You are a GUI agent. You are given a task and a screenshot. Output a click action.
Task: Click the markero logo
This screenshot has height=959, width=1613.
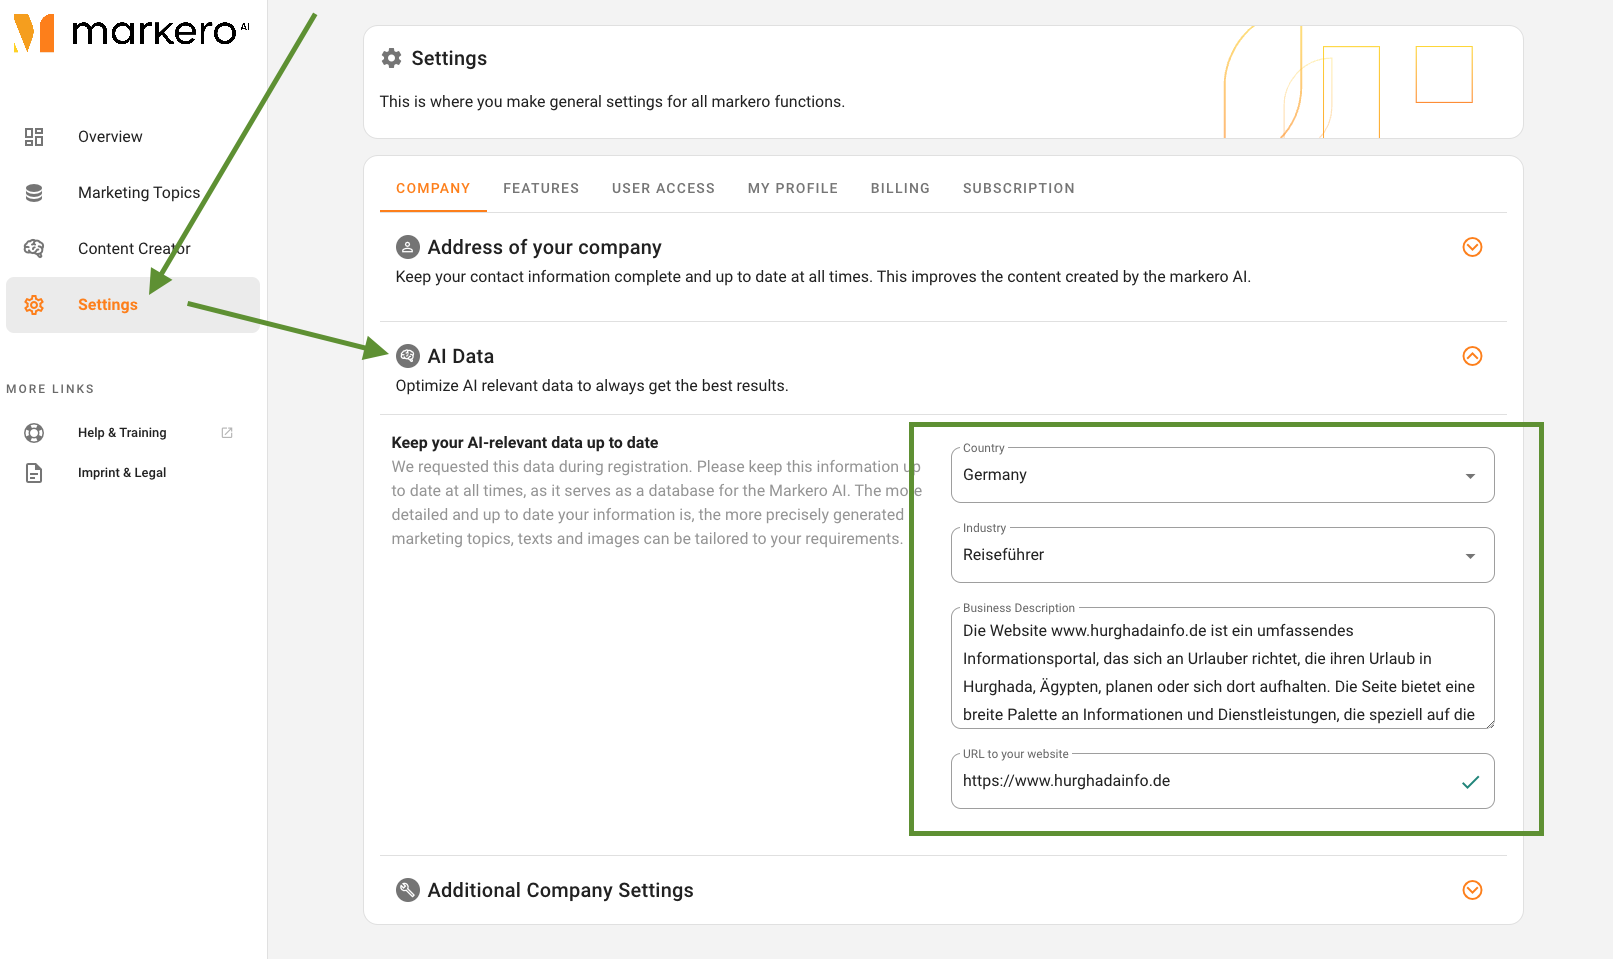click(131, 33)
